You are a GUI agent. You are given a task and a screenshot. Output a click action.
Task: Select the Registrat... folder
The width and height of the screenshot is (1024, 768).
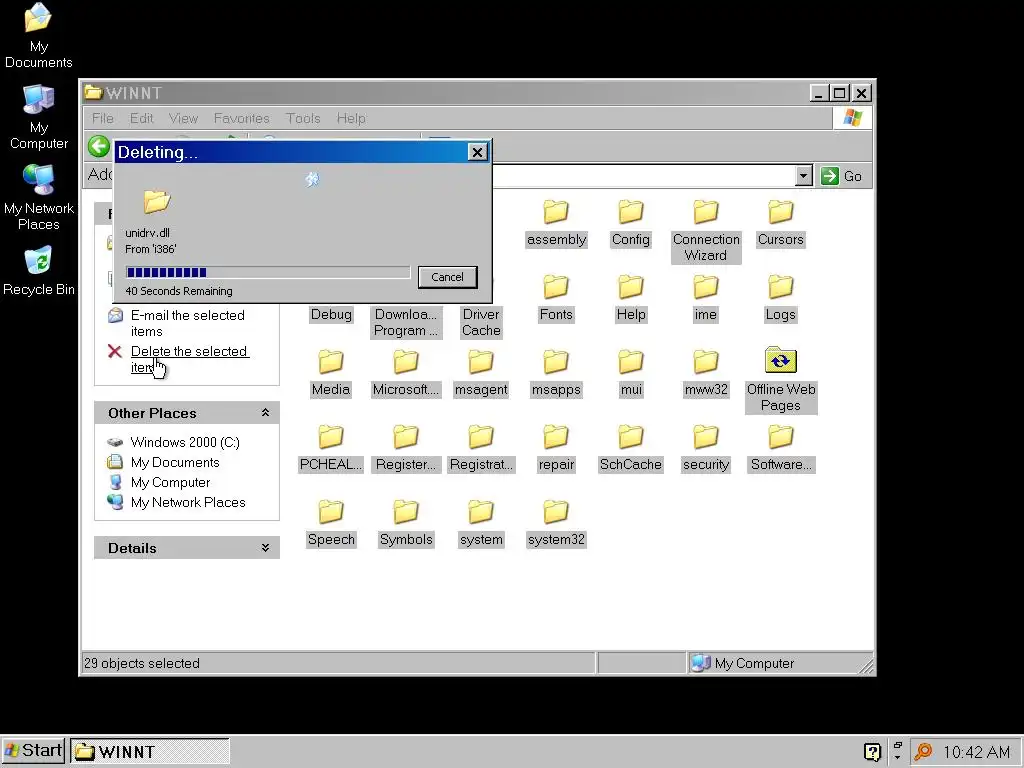coord(481,449)
